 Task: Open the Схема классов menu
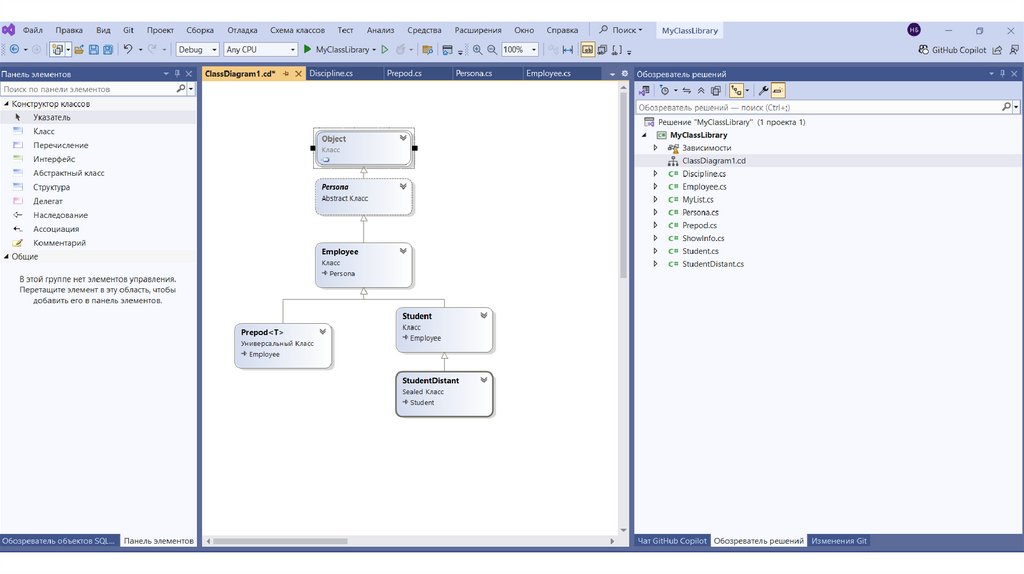click(297, 31)
